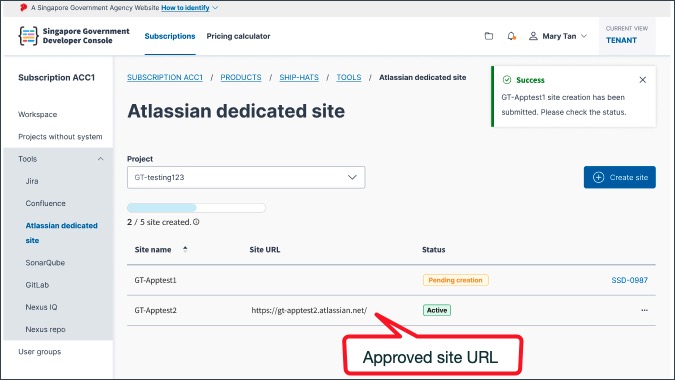The image size is (675, 380).
Task: Open Nexus repo under Tools
Action: [45, 329]
